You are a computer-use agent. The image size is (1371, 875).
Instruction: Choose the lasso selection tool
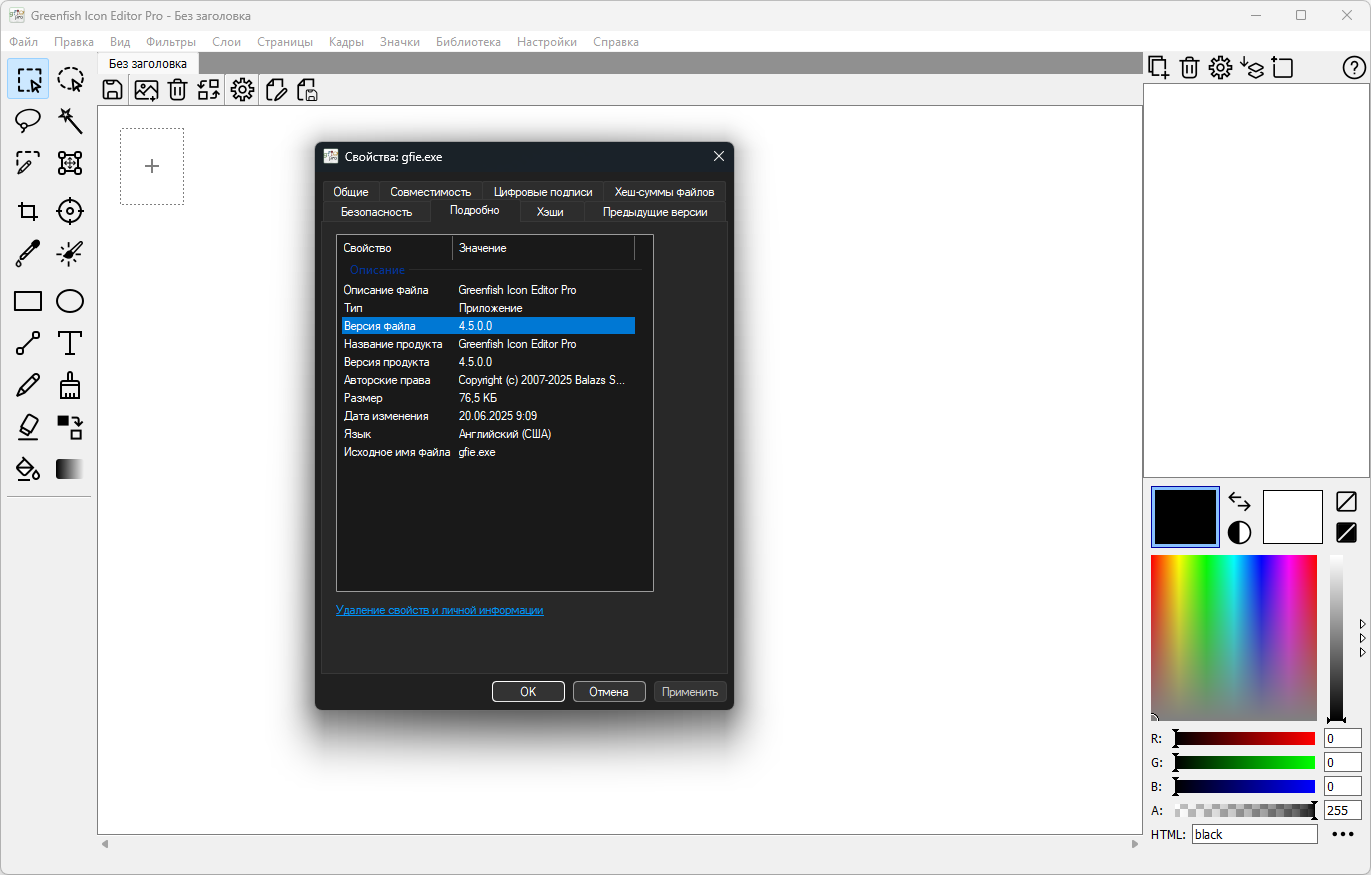tap(28, 121)
